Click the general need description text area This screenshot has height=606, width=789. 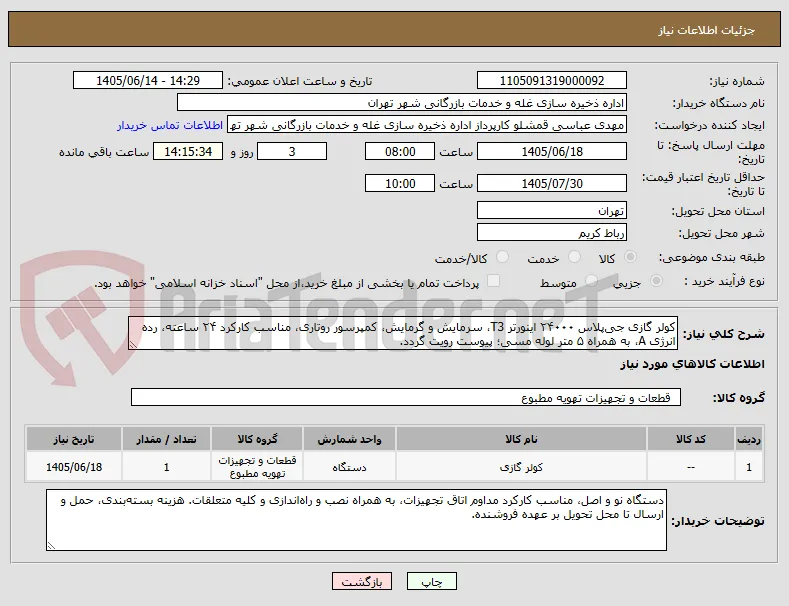click(403, 333)
